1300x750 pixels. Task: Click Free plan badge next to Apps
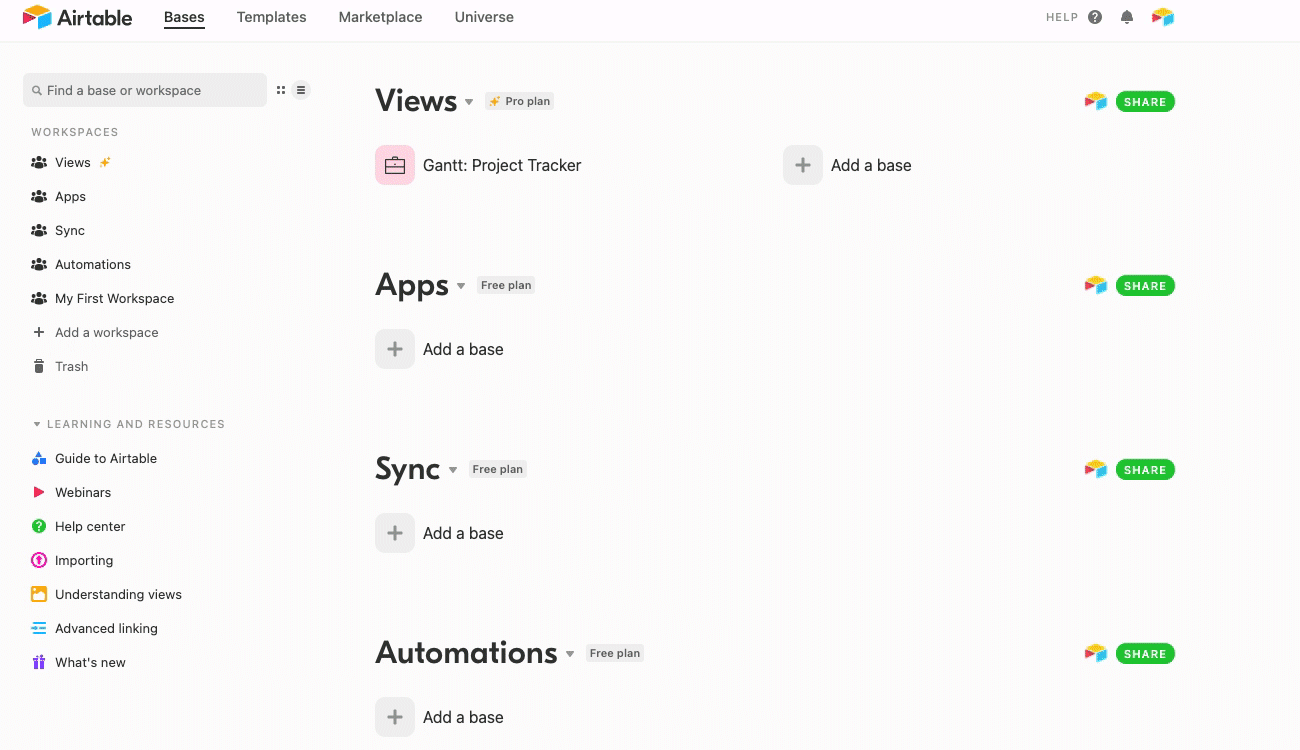(x=506, y=285)
